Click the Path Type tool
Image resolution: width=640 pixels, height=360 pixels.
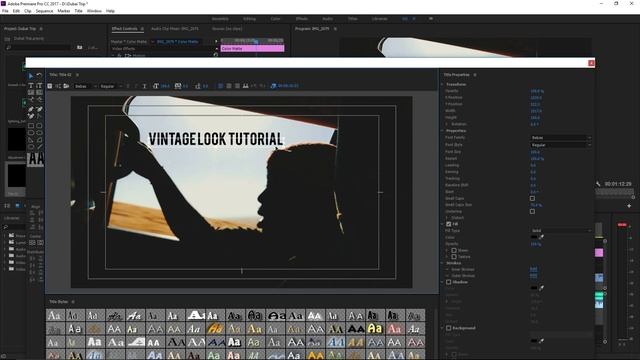pyautogui.click(x=31, y=99)
